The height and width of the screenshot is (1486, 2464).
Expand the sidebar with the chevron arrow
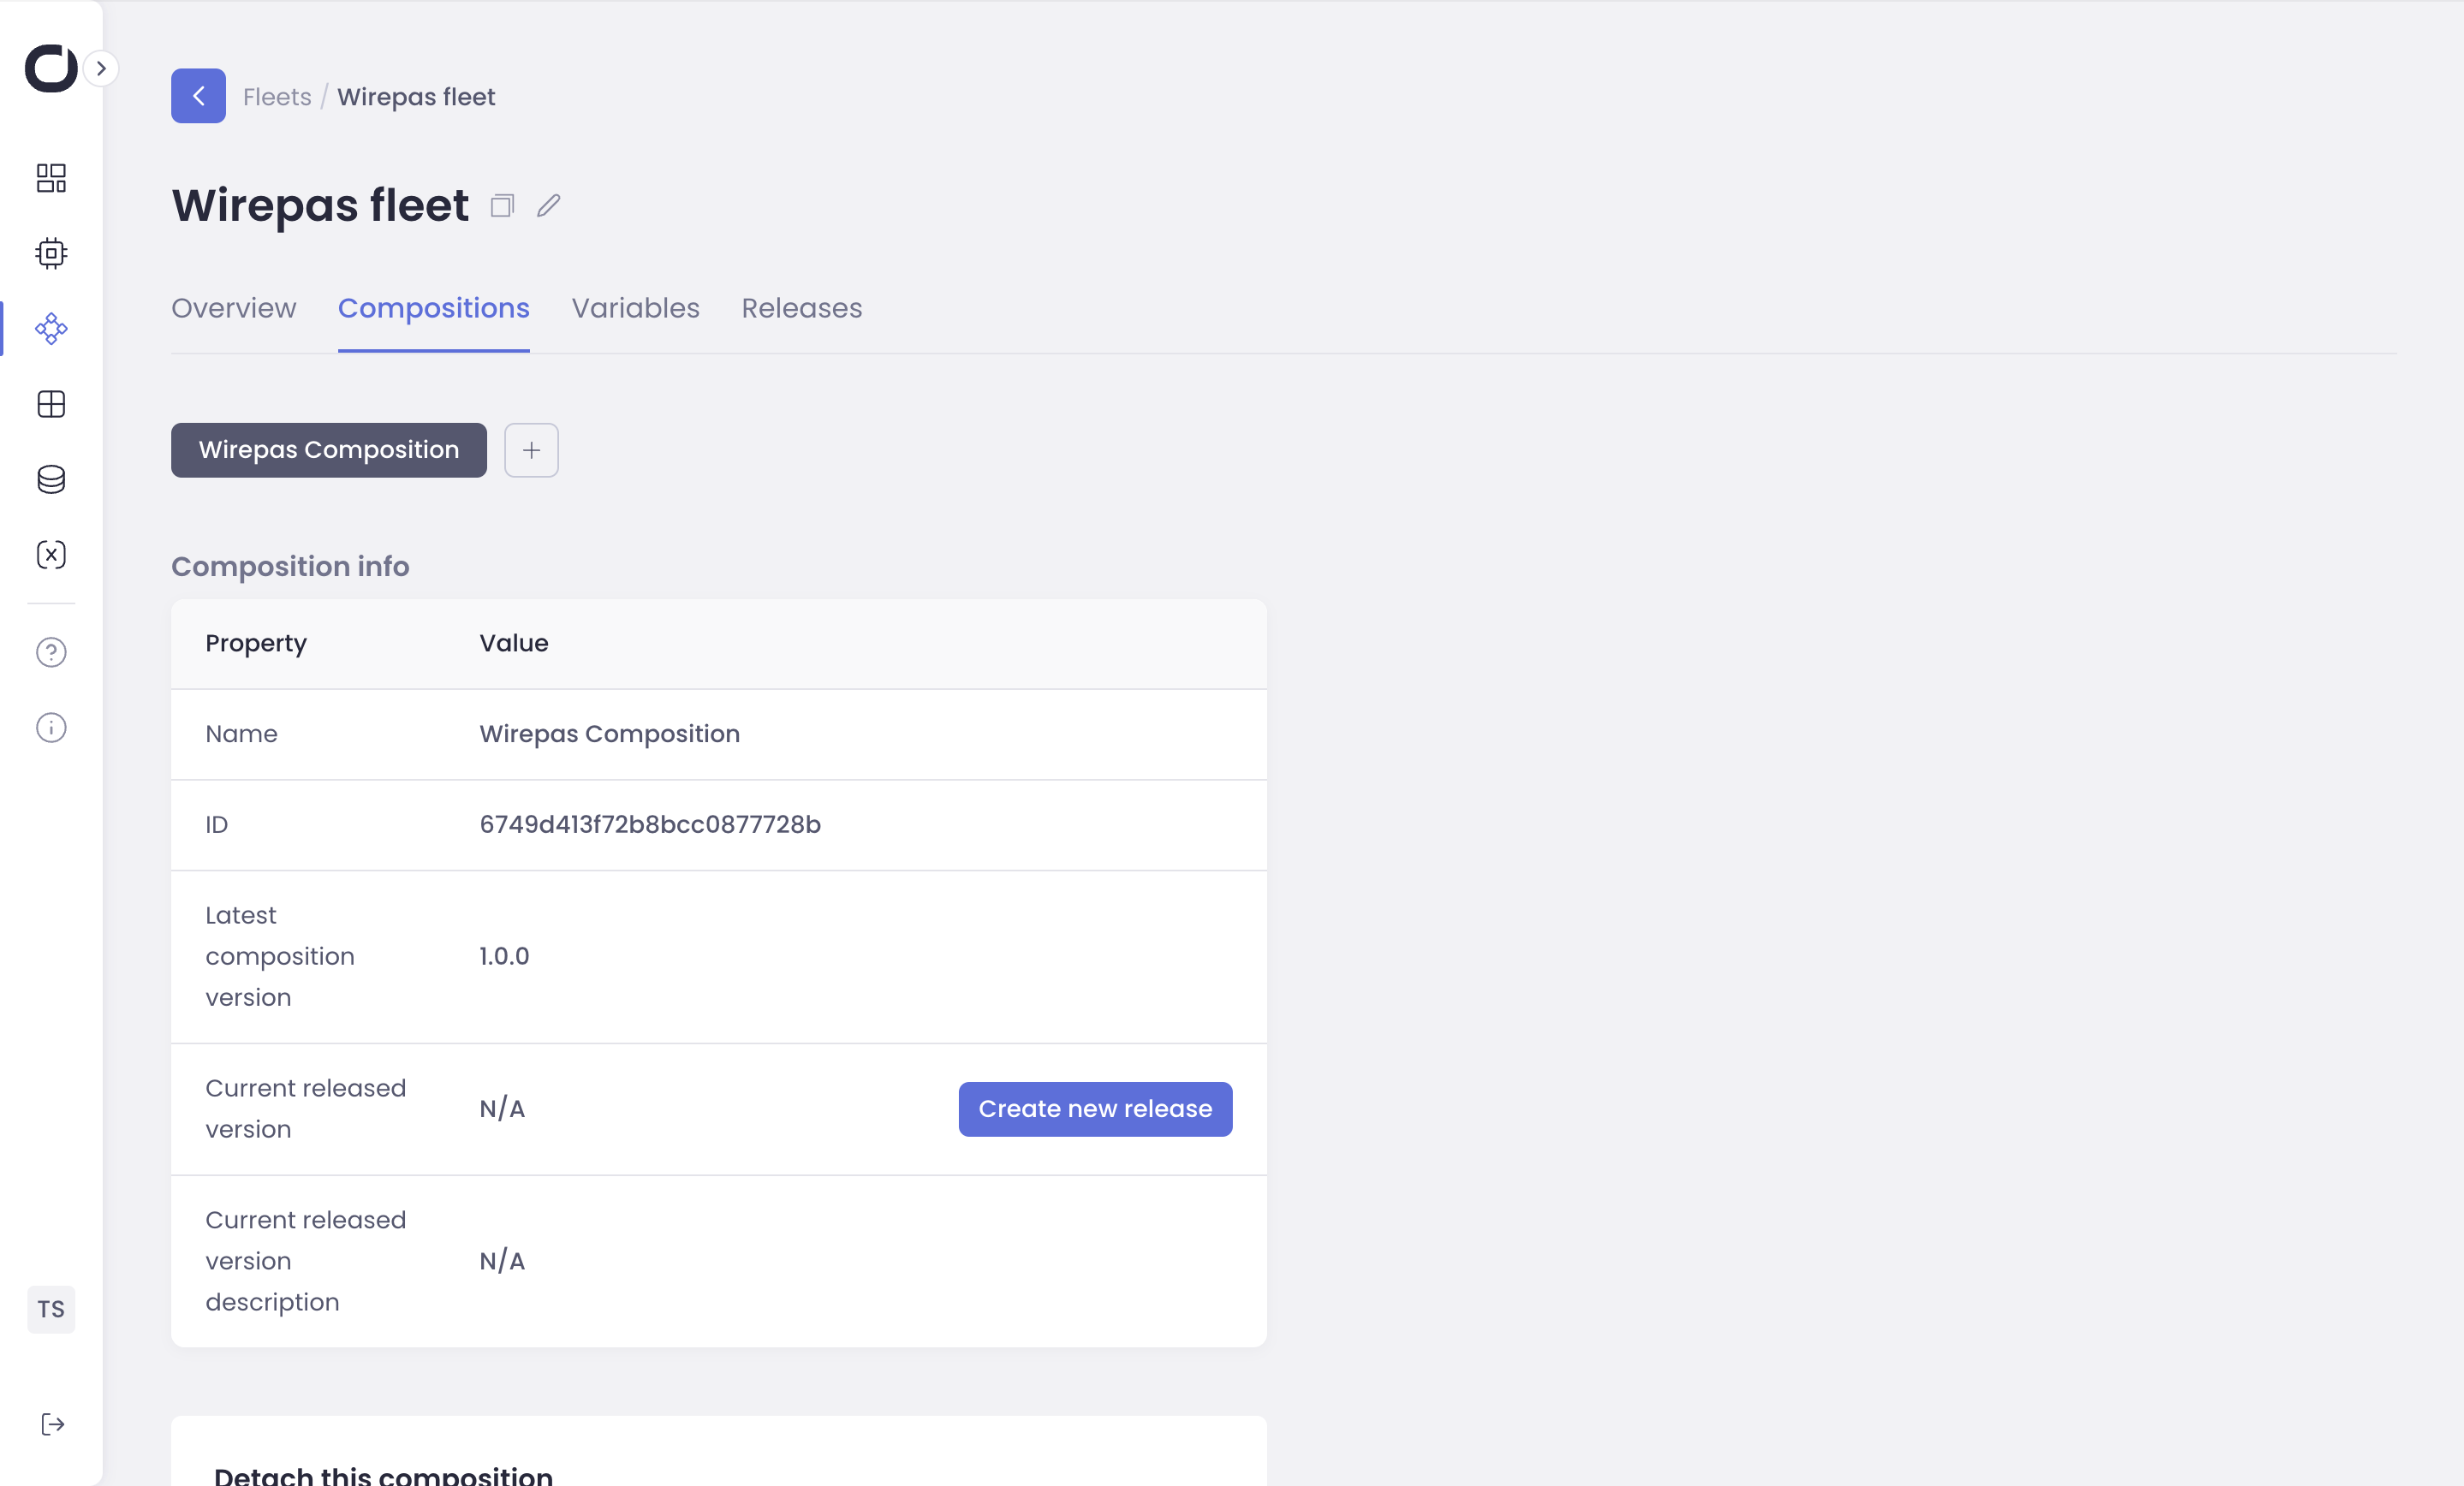point(101,69)
